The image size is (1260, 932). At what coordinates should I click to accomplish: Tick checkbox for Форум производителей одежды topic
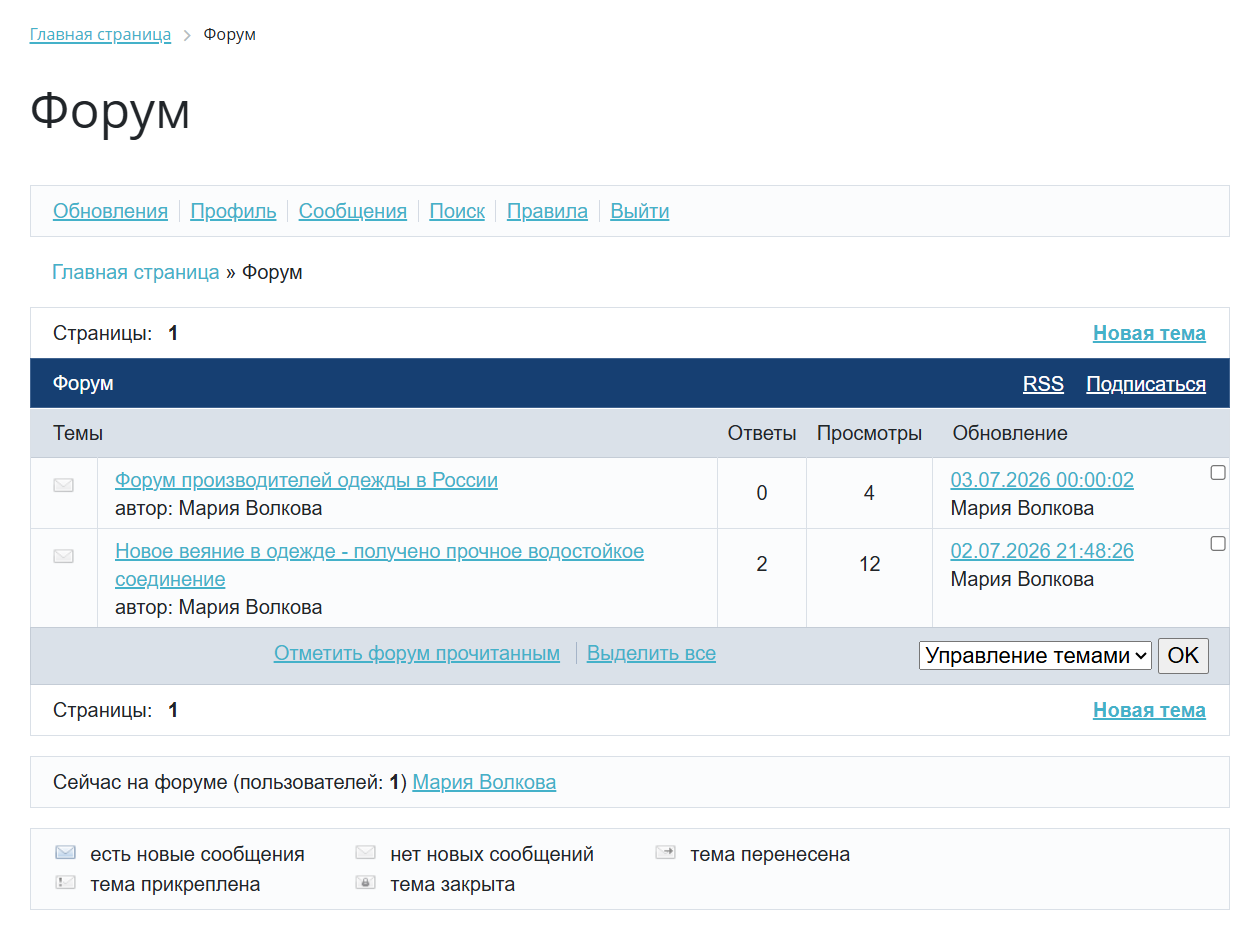click(x=1218, y=473)
